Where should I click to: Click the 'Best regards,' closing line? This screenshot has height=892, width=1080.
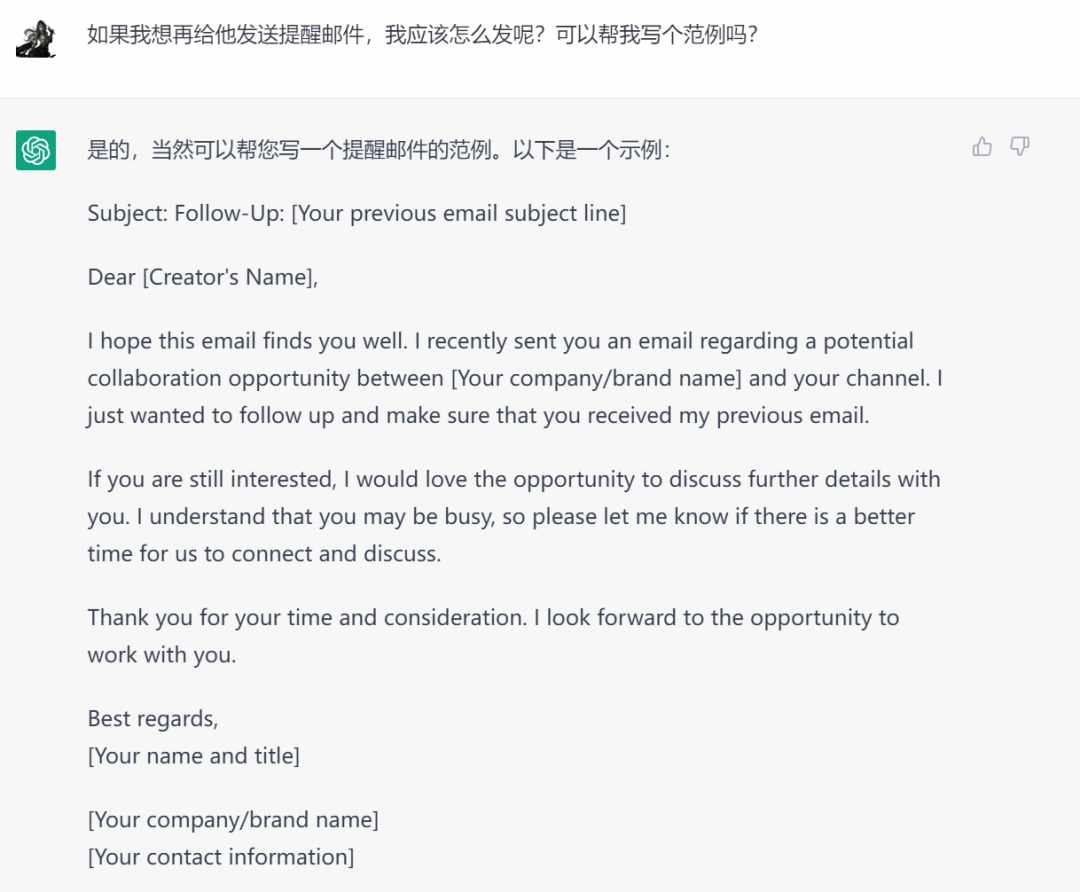point(153,718)
